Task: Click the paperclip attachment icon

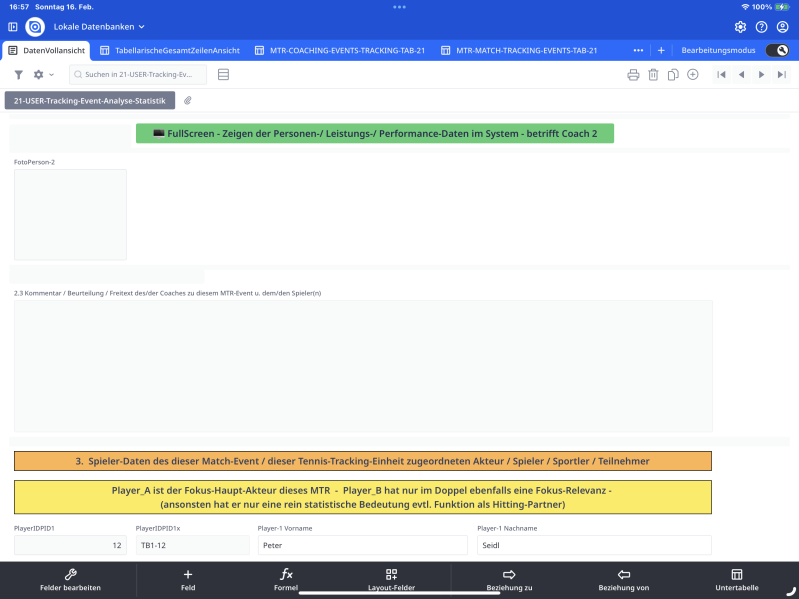Action: [x=188, y=101]
